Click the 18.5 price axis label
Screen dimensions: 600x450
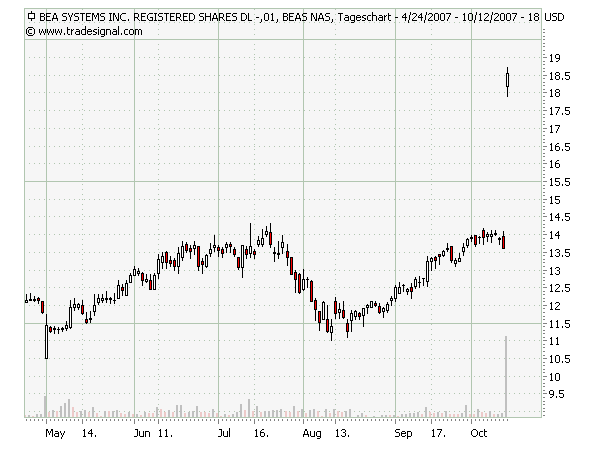[x=559, y=76]
